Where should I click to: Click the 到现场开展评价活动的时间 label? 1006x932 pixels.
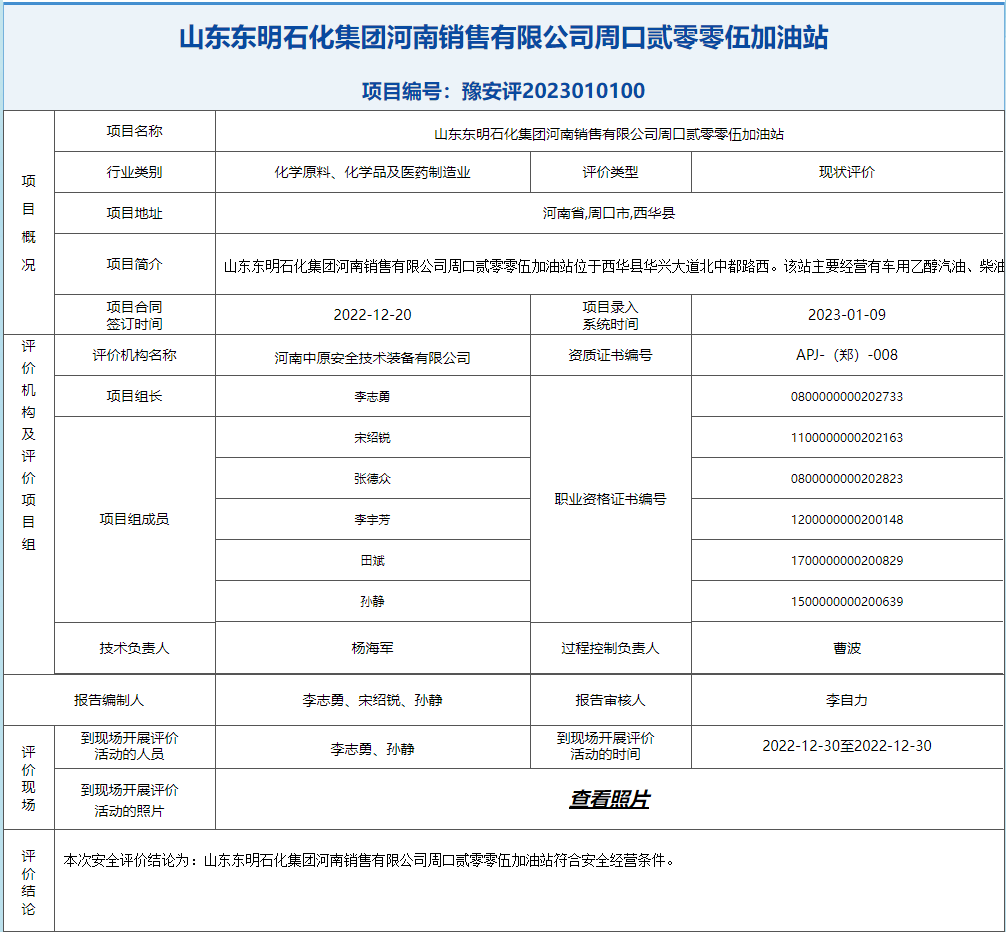[x=605, y=746]
